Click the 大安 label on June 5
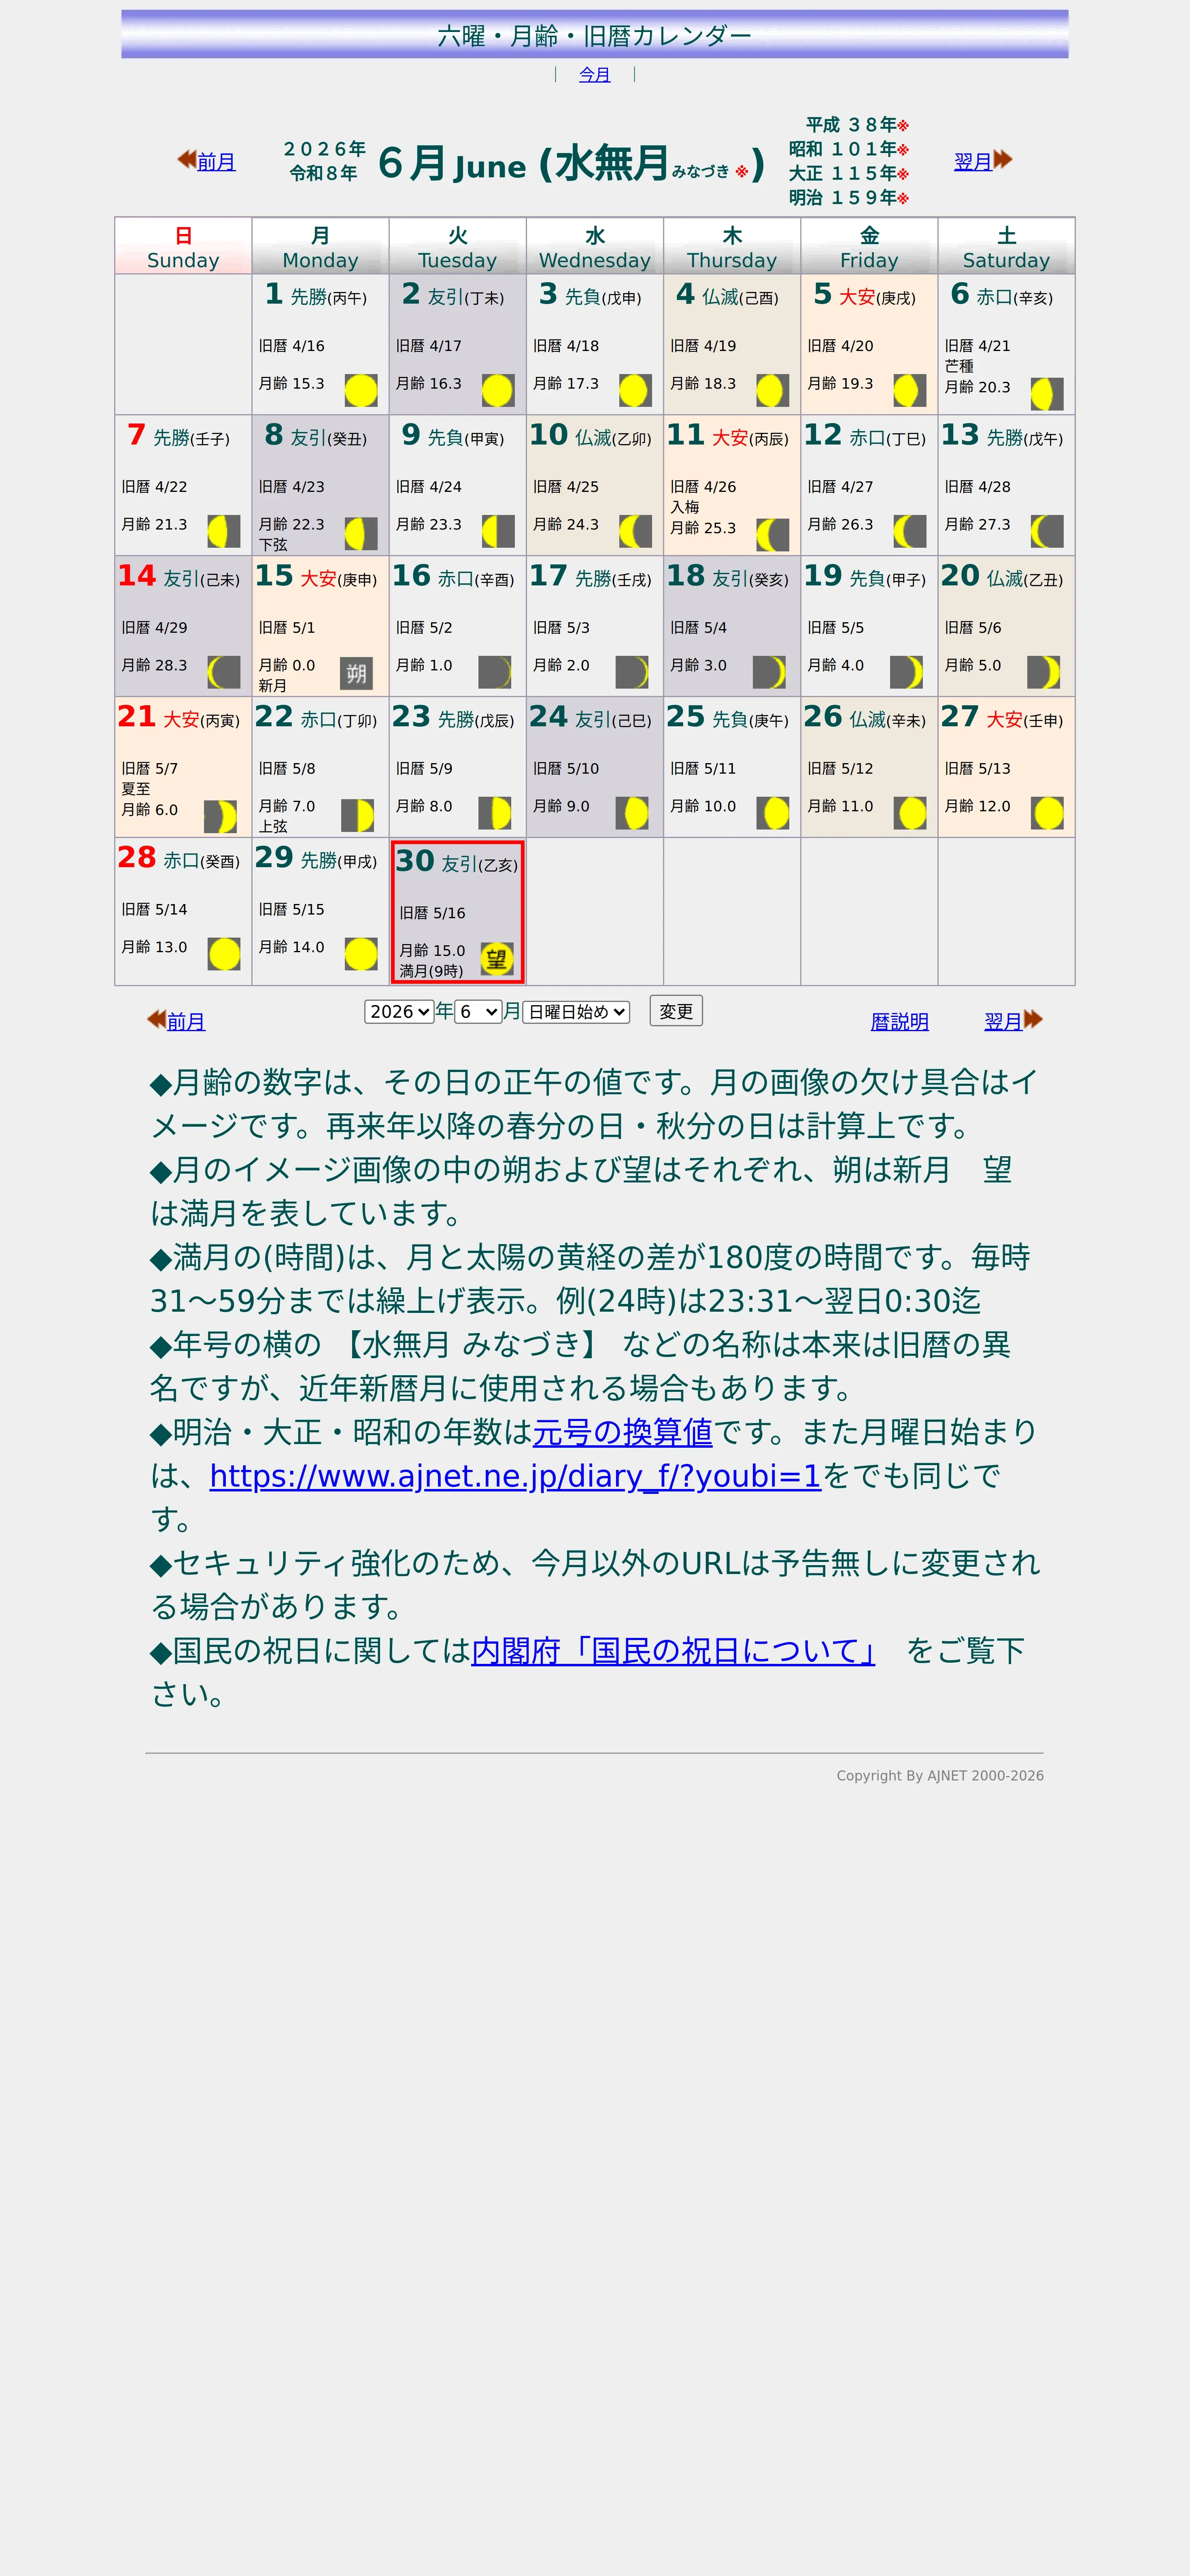The image size is (1190, 2576). click(857, 297)
